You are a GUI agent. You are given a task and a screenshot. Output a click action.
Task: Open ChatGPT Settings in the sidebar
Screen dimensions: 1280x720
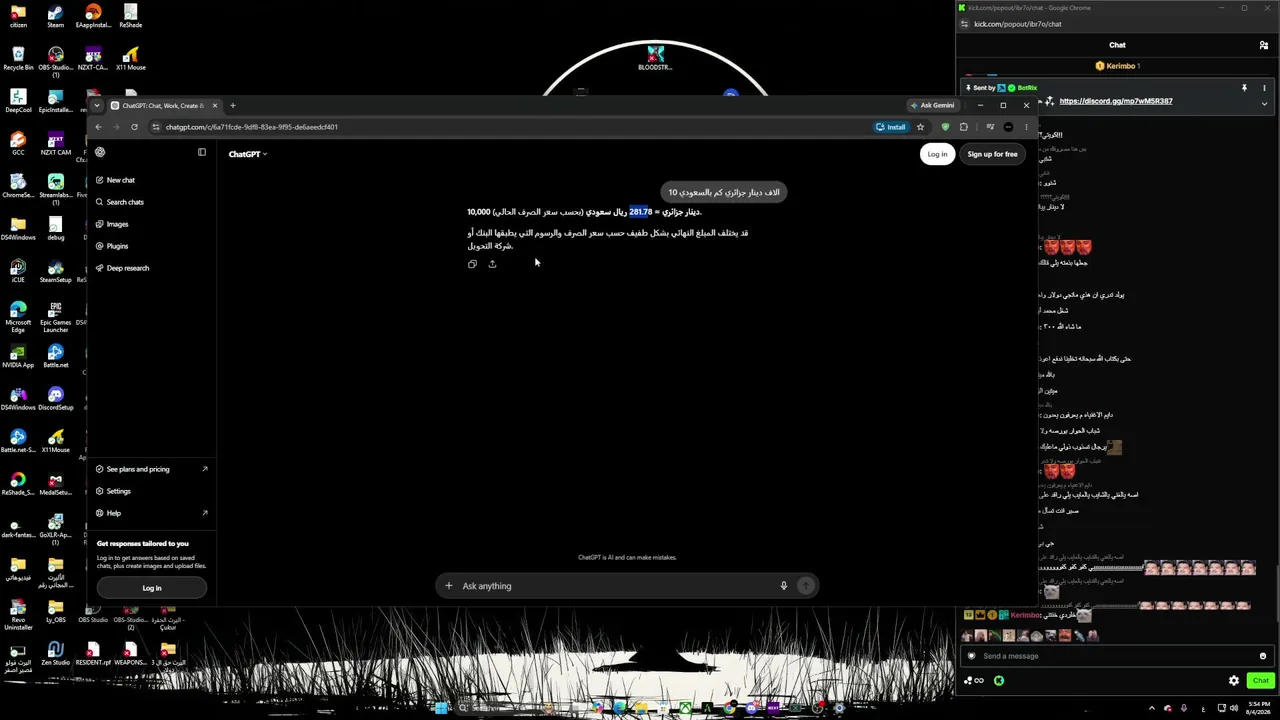click(152, 491)
